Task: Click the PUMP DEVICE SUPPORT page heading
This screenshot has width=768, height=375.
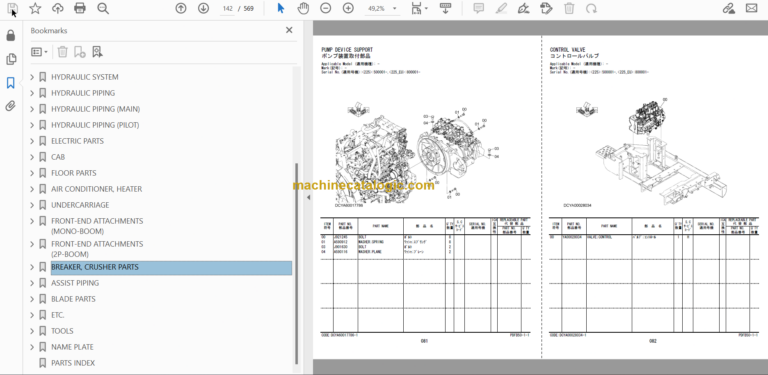Action: (x=347, y=49)
